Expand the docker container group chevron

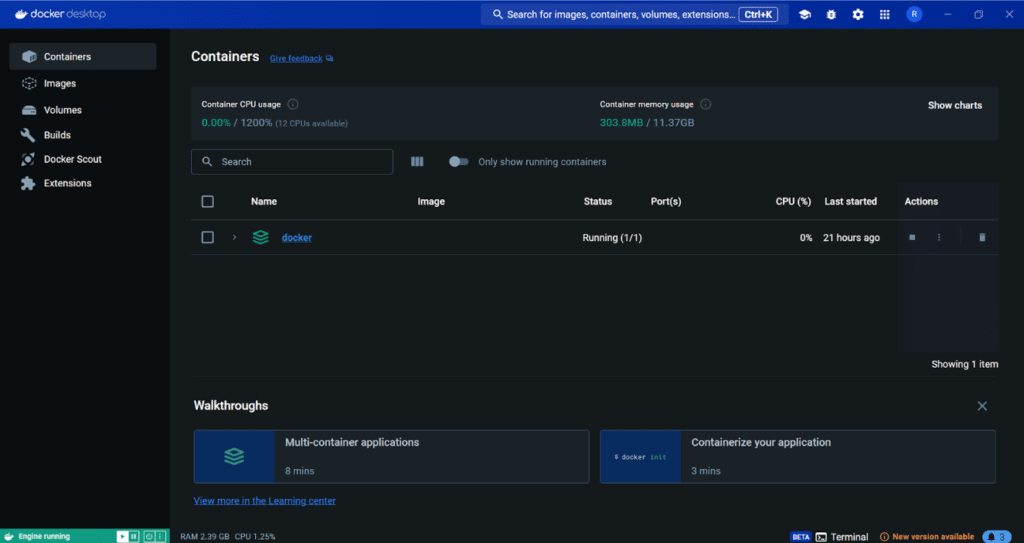234,237
